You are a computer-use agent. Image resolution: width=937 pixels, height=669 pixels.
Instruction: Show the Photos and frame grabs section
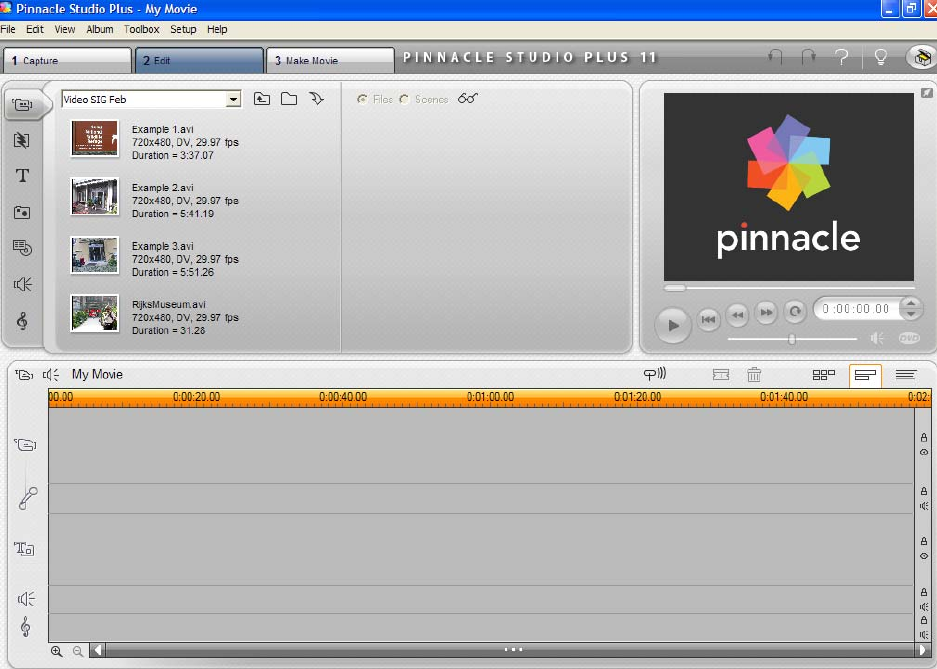click(x=22, y=212)
